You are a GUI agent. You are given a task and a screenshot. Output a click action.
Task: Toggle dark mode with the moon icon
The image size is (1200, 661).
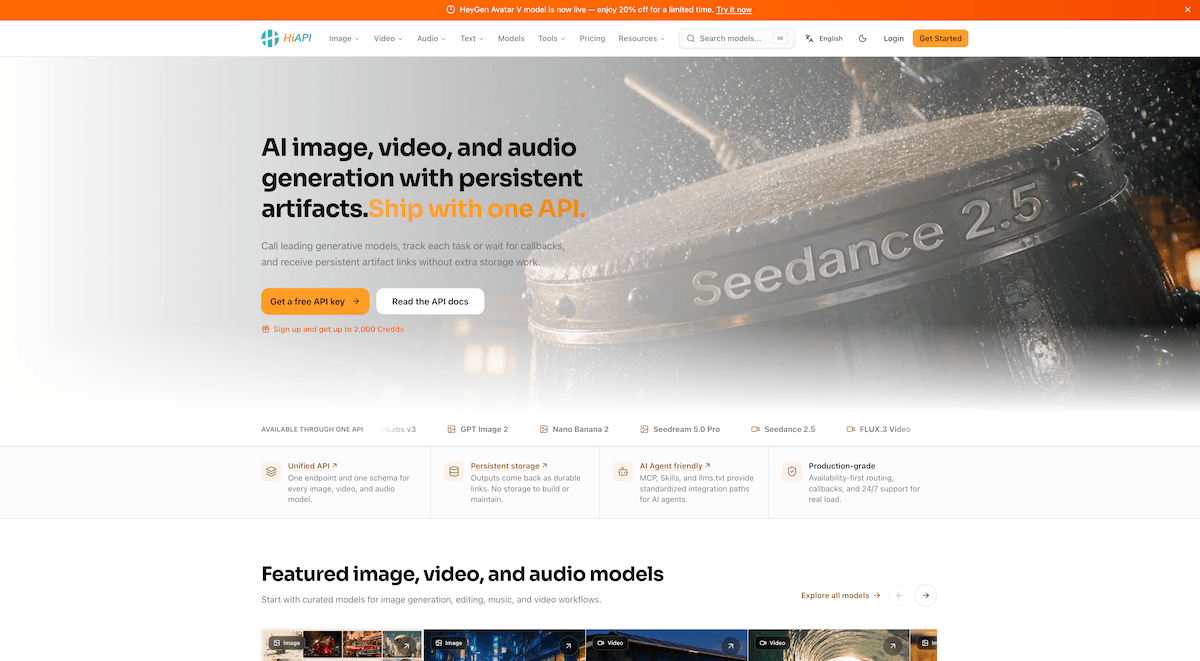pos(863,38)
